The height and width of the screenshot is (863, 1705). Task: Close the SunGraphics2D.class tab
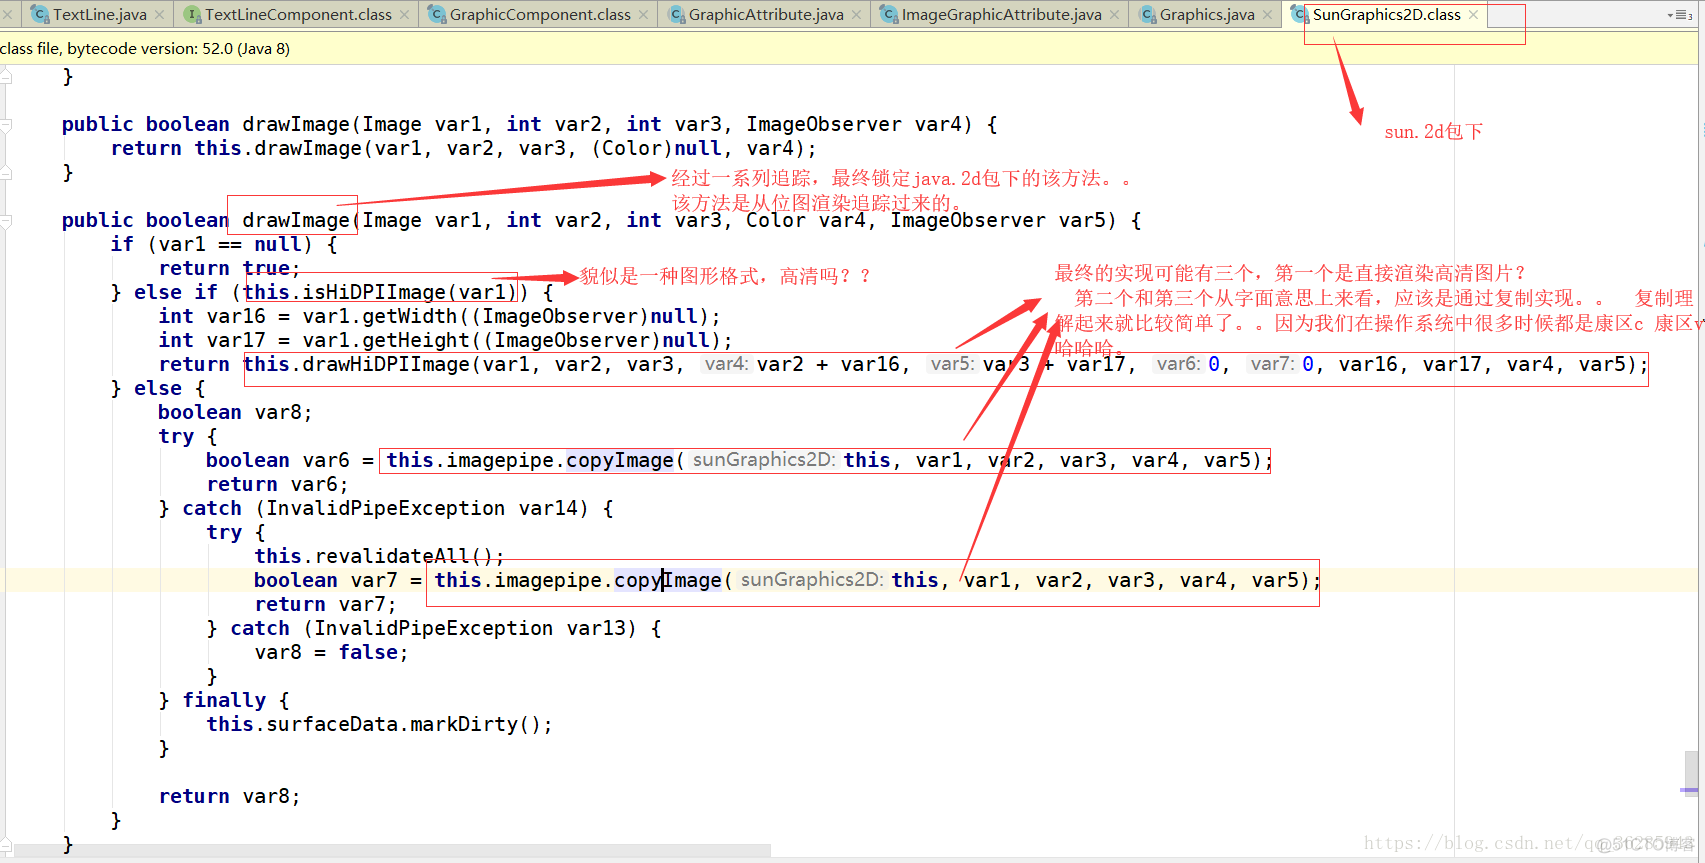(1473, 14)
